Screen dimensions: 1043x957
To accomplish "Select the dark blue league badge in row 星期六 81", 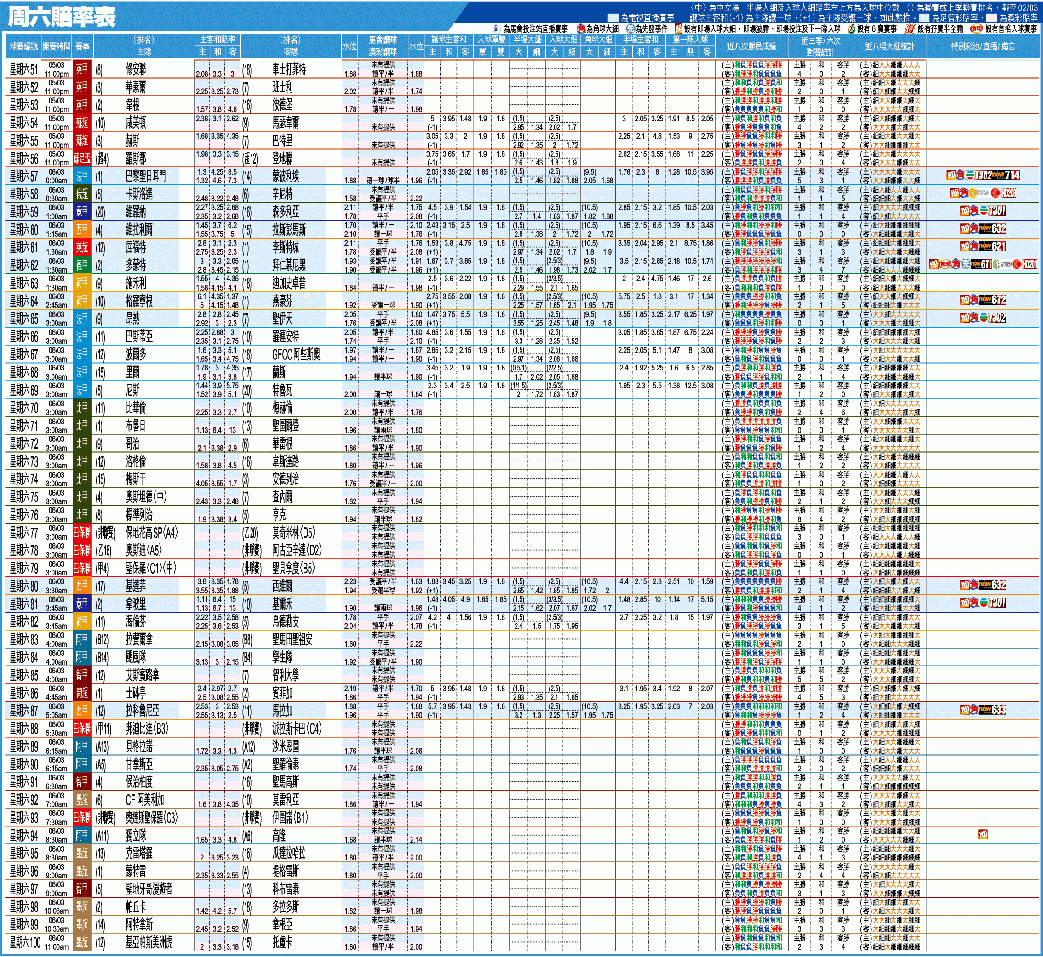I will click(x=82, y=604).
